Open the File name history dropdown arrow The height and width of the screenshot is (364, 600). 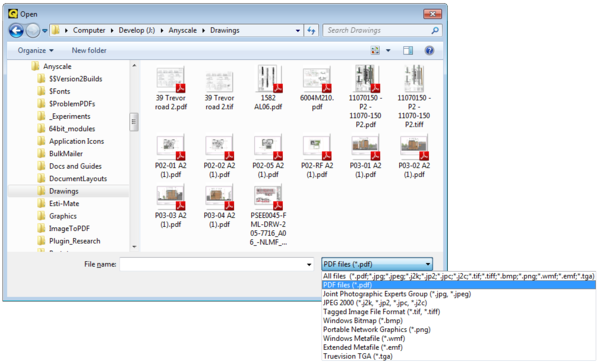click(x=309, y=264)
